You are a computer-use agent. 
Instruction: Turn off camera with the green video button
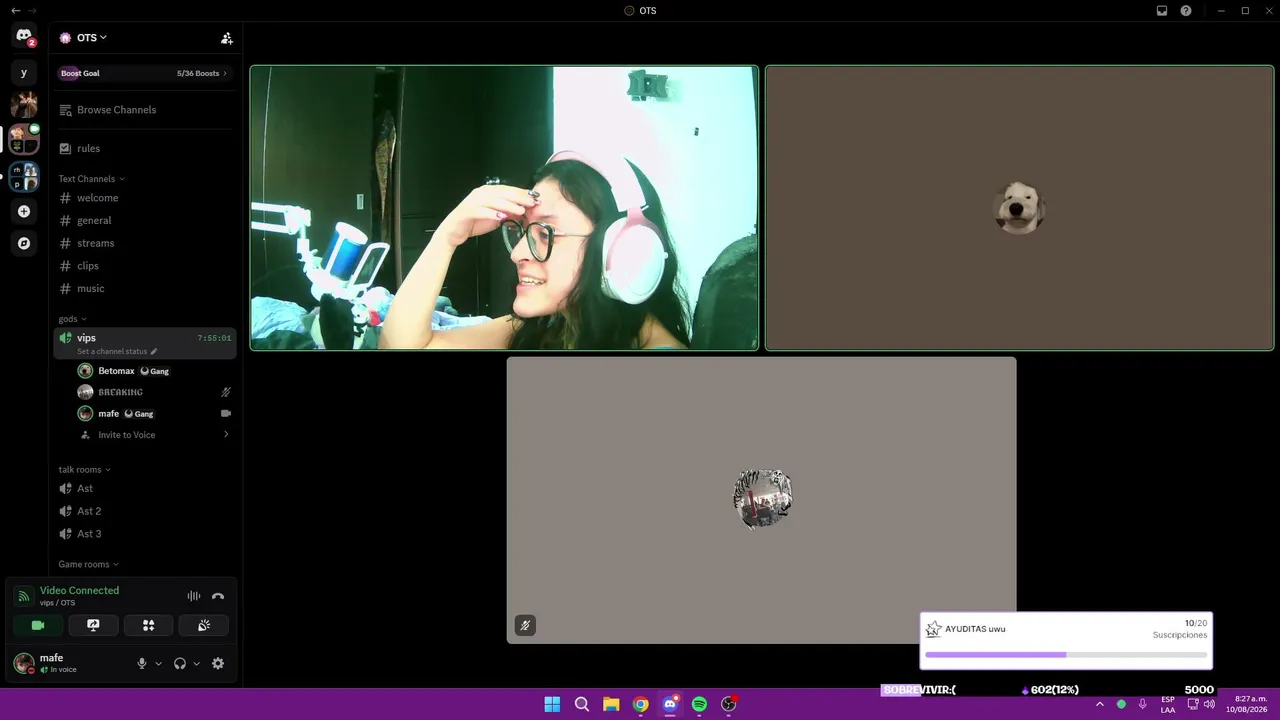(x=38, y=625)
